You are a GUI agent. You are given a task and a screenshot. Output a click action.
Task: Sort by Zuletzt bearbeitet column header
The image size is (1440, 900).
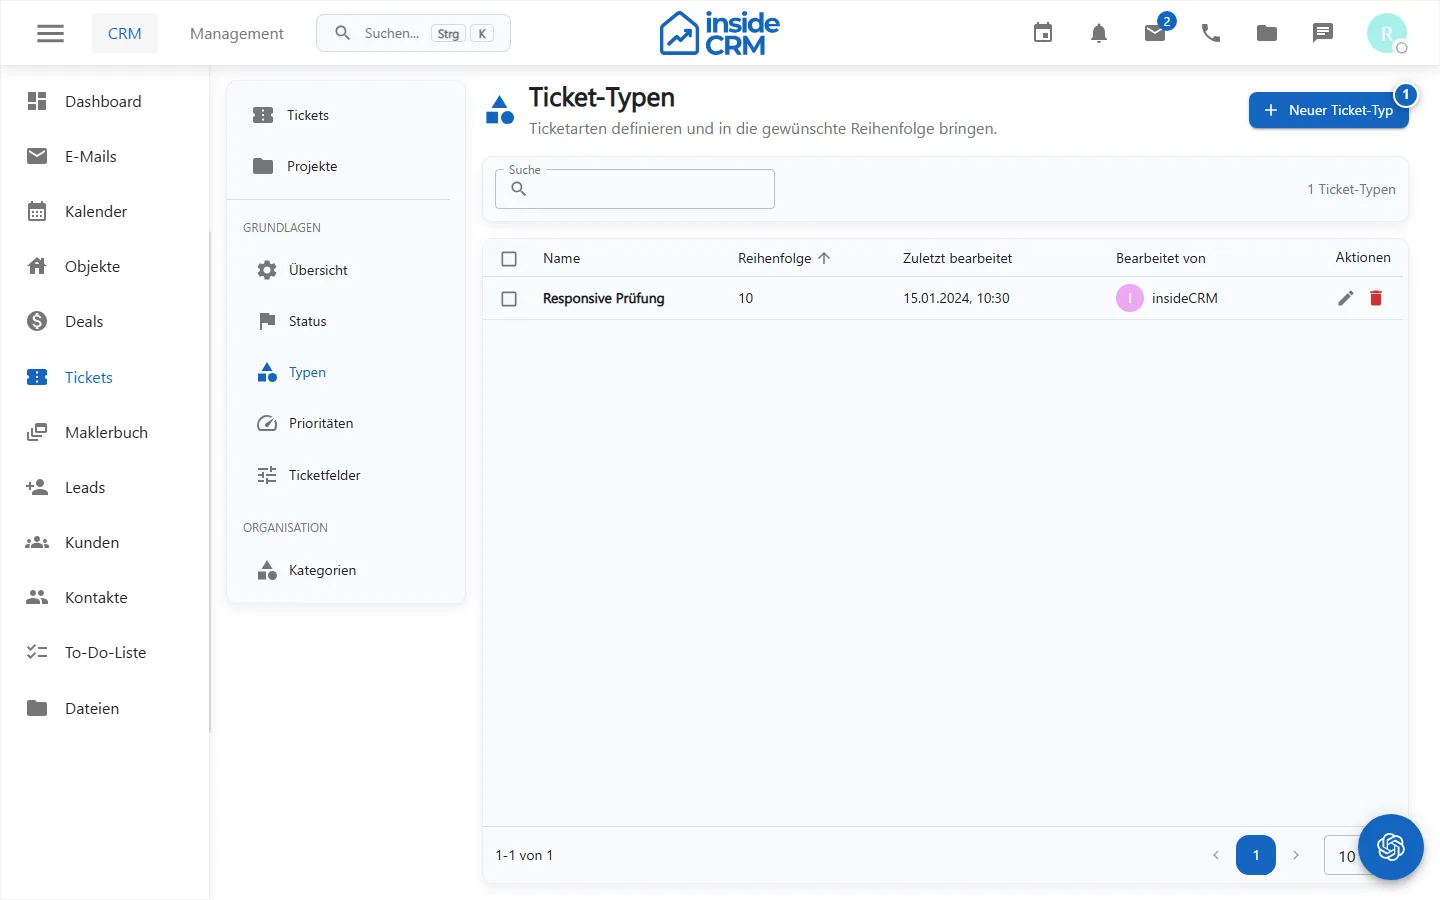957,258
